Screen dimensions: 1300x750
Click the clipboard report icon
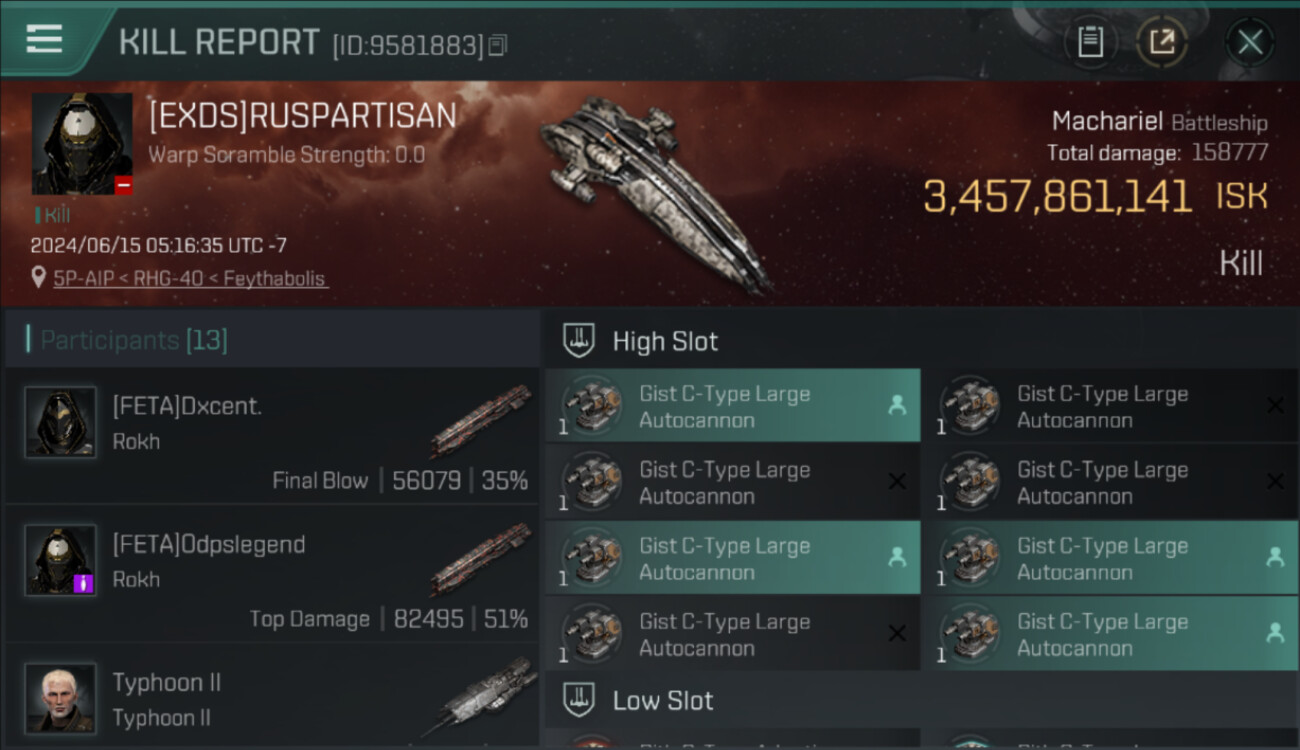pos(1090,42)
